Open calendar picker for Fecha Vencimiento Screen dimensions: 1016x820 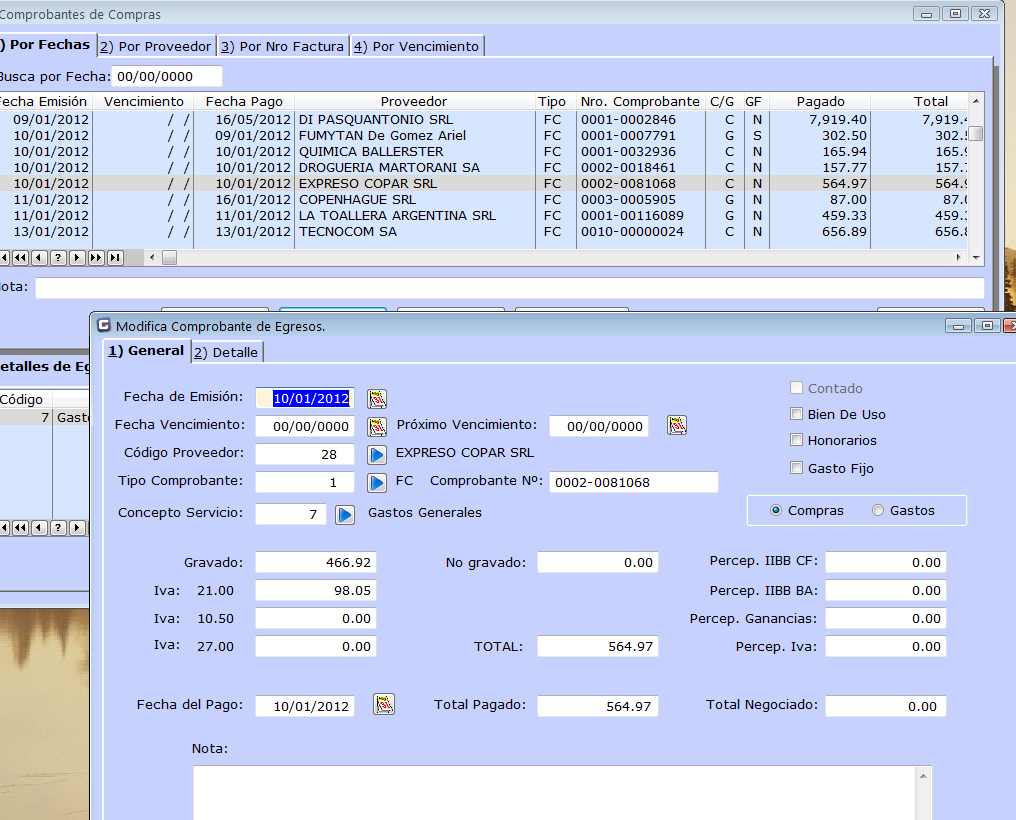pyautogui.click(x=377, y=427)
